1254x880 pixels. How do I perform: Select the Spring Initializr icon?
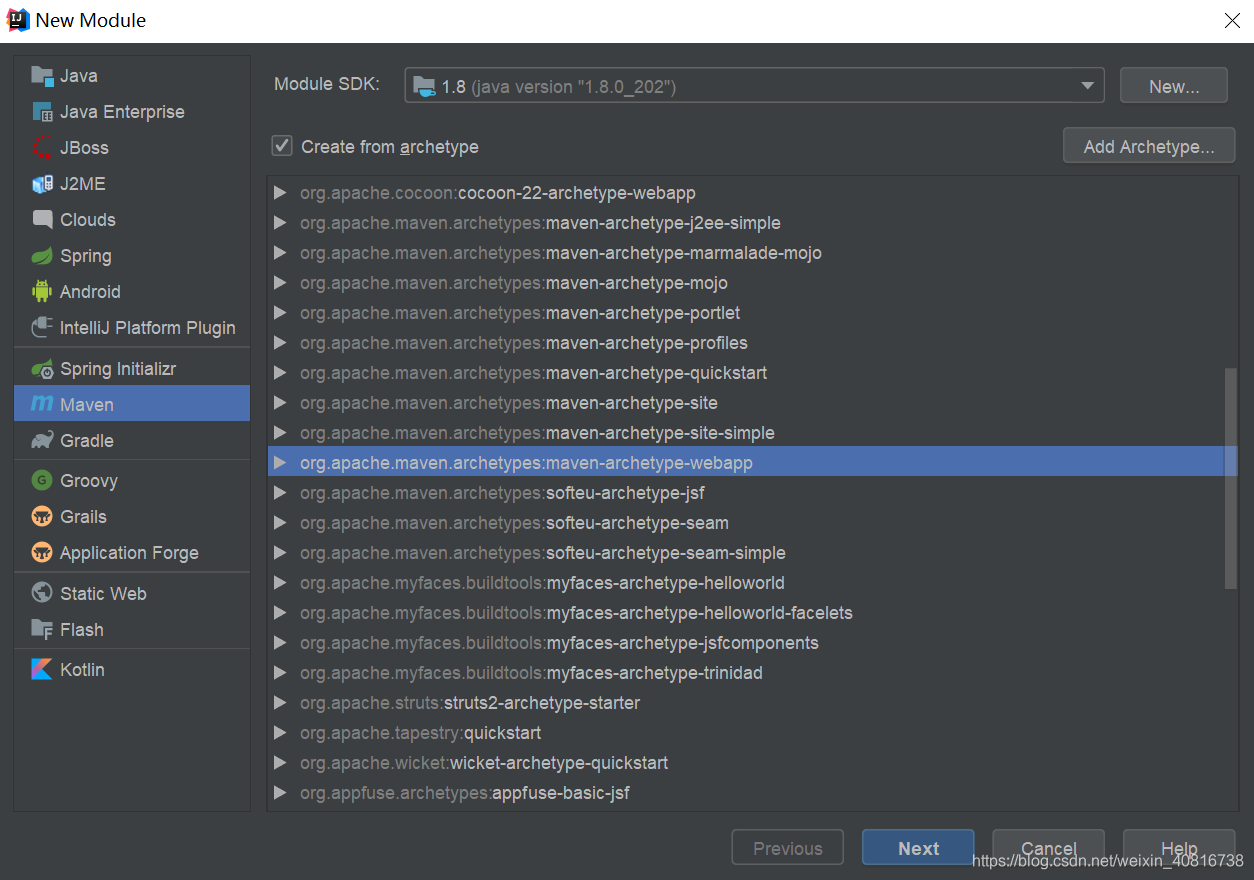pos(42,369)
